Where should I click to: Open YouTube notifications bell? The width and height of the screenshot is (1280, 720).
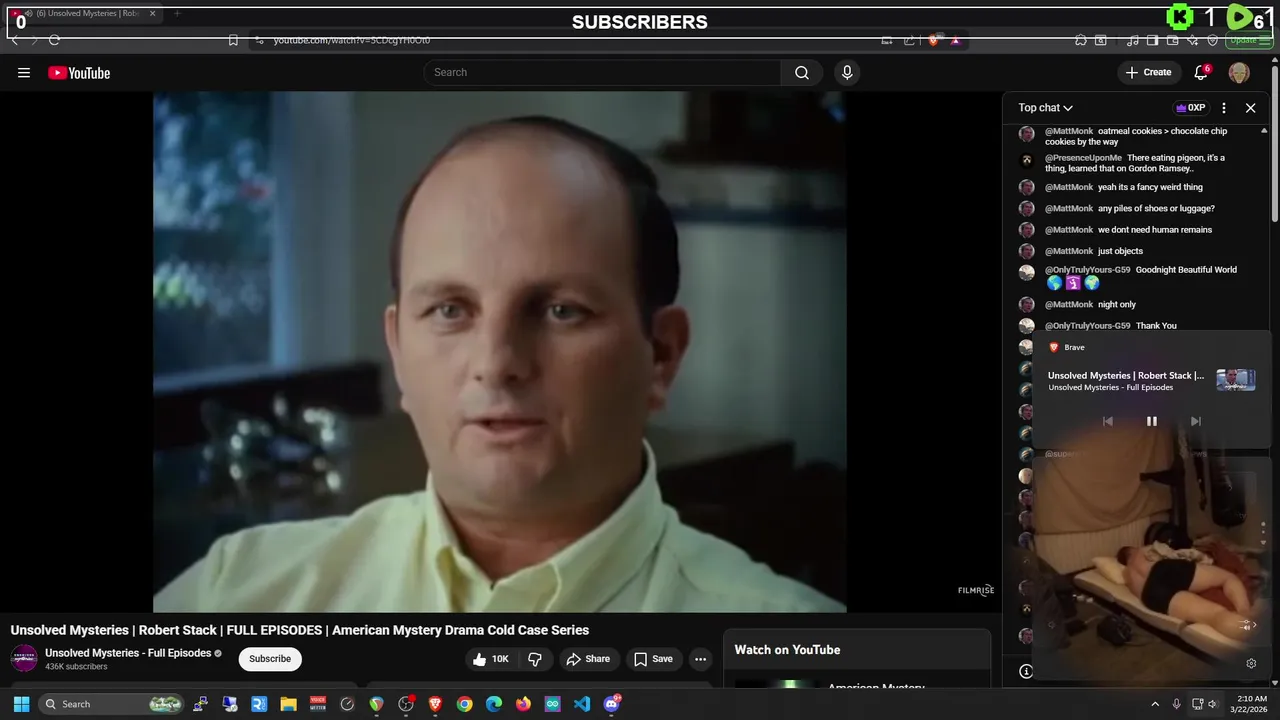1202,72
